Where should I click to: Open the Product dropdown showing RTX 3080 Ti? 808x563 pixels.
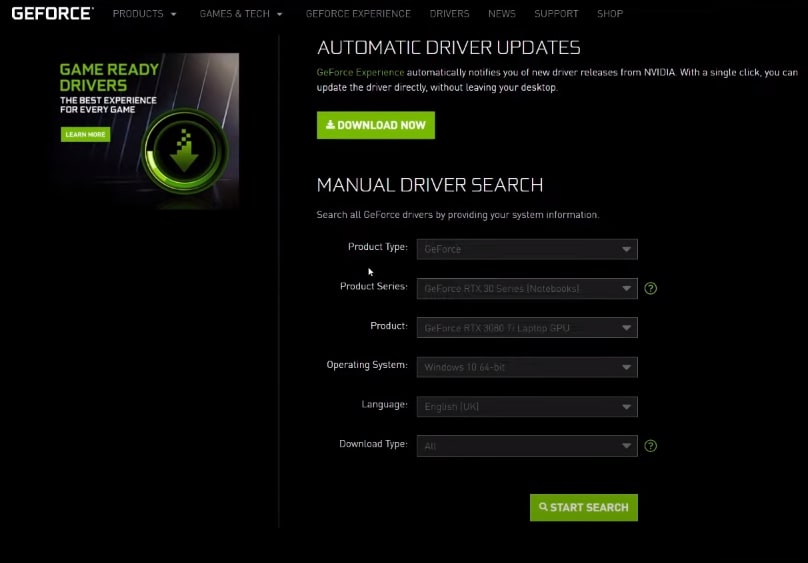[x=527, y=328]
